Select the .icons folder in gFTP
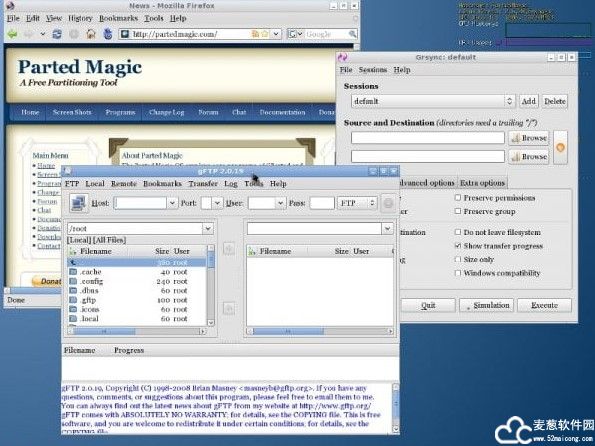Image resolution: width=595 pixels, height=446 pixels. click(x=137, y=309)
